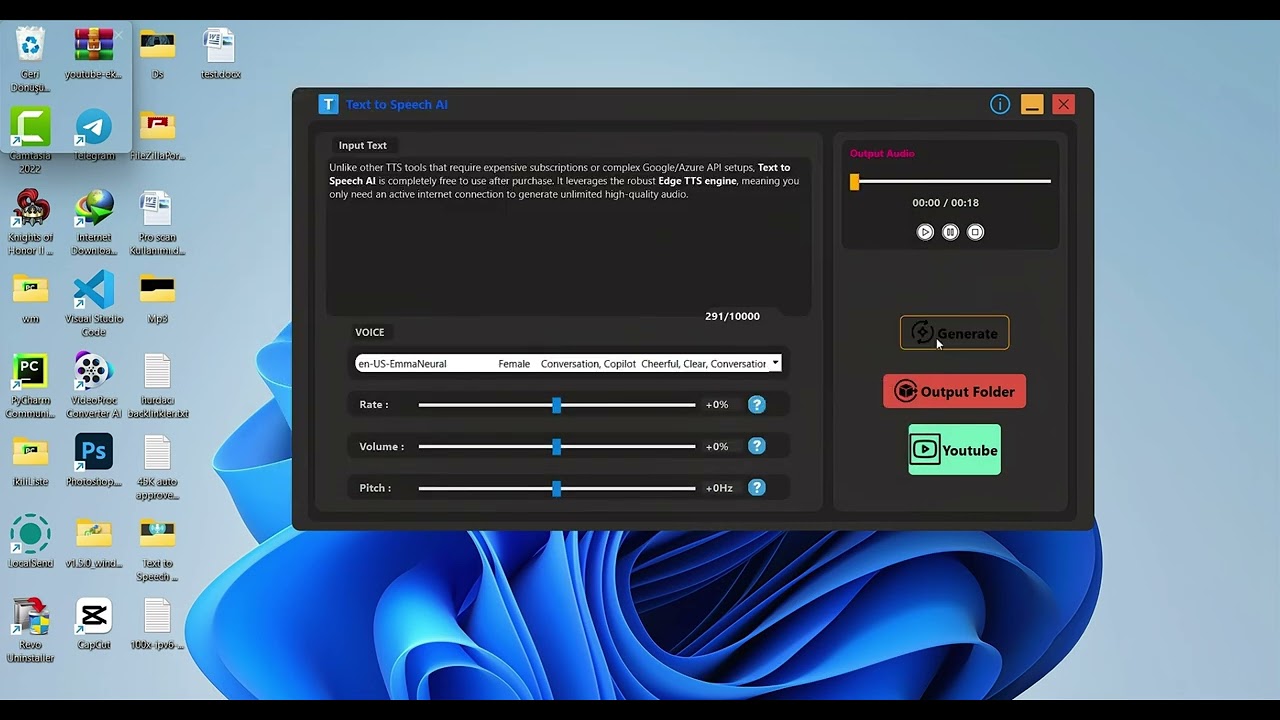Screen dimensions: 1280x720
Task: Select the youtube-ek WinRAR archive icon
Action: click(93, 54)
